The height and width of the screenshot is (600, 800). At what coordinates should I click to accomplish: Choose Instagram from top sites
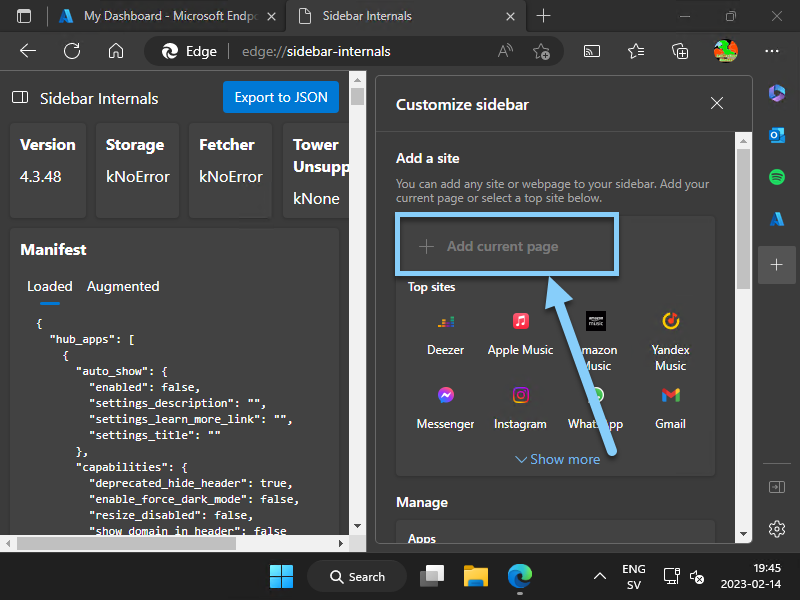(520, 405)
